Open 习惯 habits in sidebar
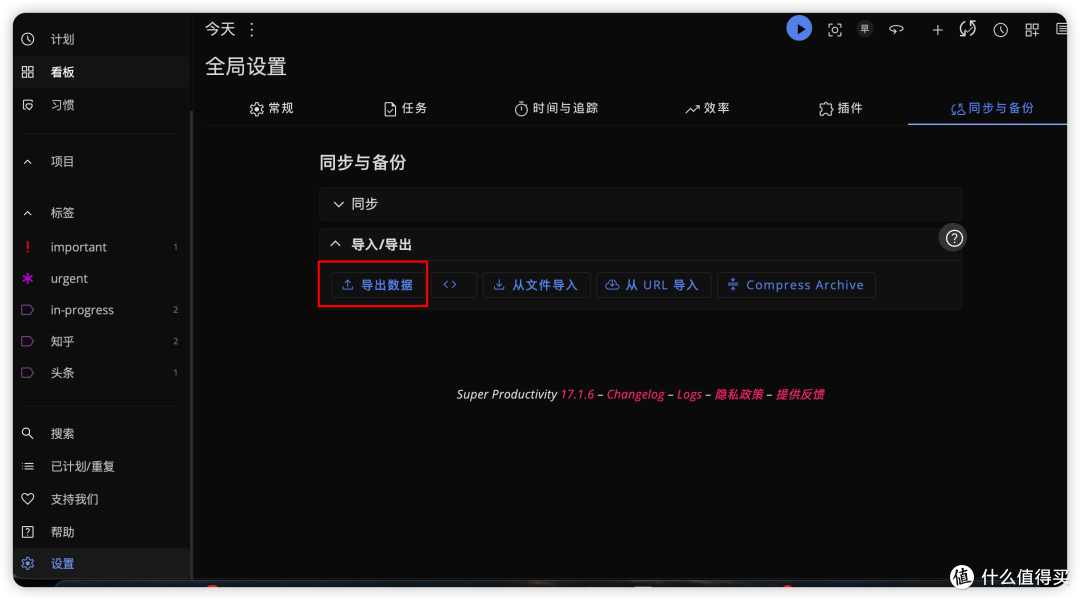Screen dimensions: 1080x600 tap(101, 105)
